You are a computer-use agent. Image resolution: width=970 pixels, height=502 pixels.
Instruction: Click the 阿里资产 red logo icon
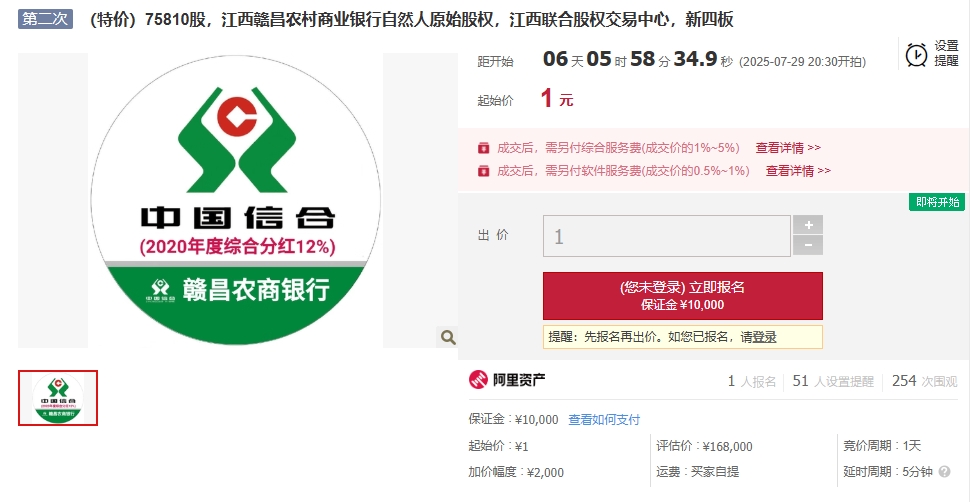coord(478,380)
